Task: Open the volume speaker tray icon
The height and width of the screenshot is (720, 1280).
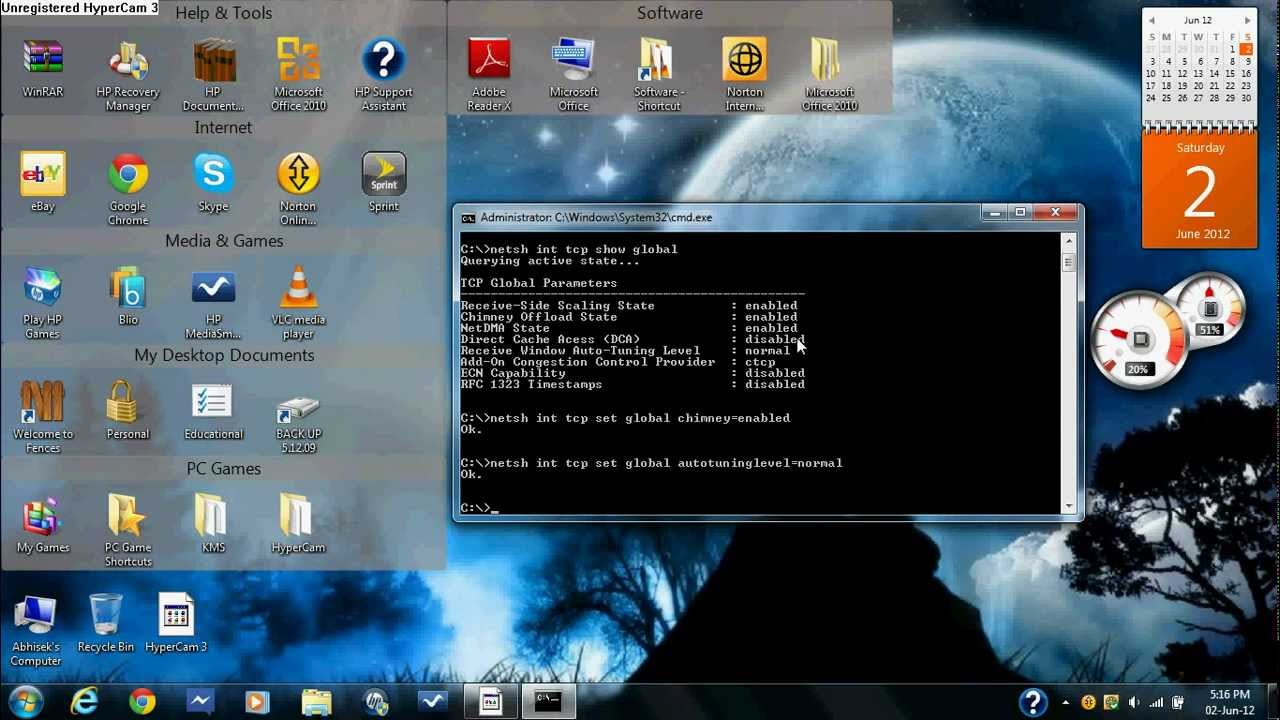Action: pyautogui.click(x=1133, y=702)
